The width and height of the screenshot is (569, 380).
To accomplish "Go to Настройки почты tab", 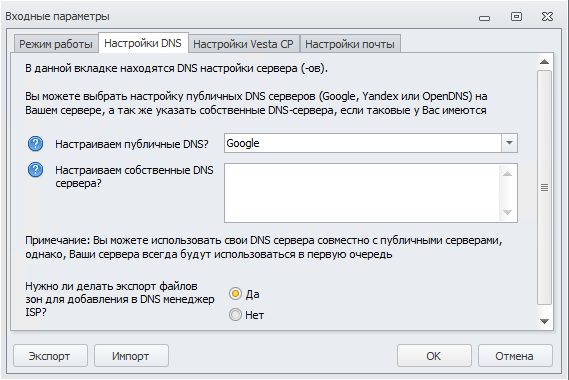I will 350,44.
